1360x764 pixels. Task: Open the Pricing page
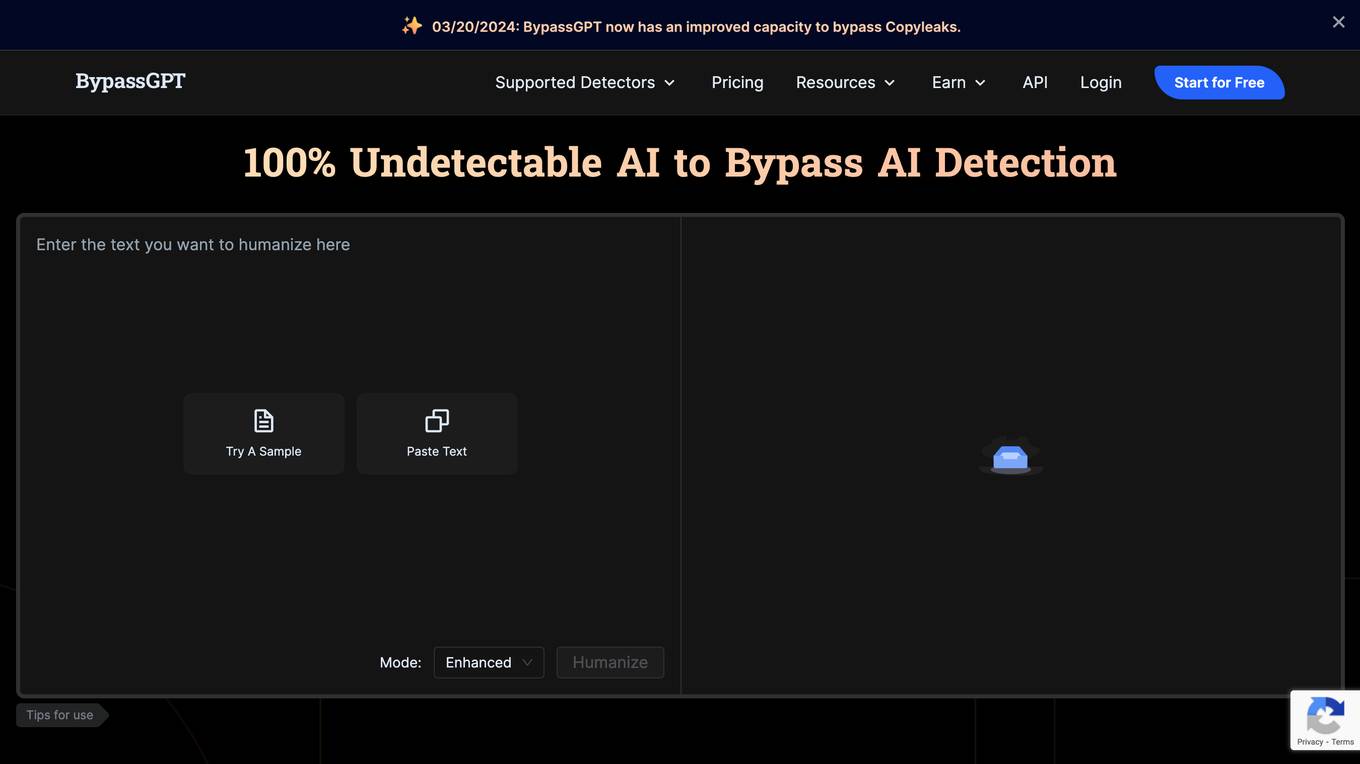click(x=737, y=82)
